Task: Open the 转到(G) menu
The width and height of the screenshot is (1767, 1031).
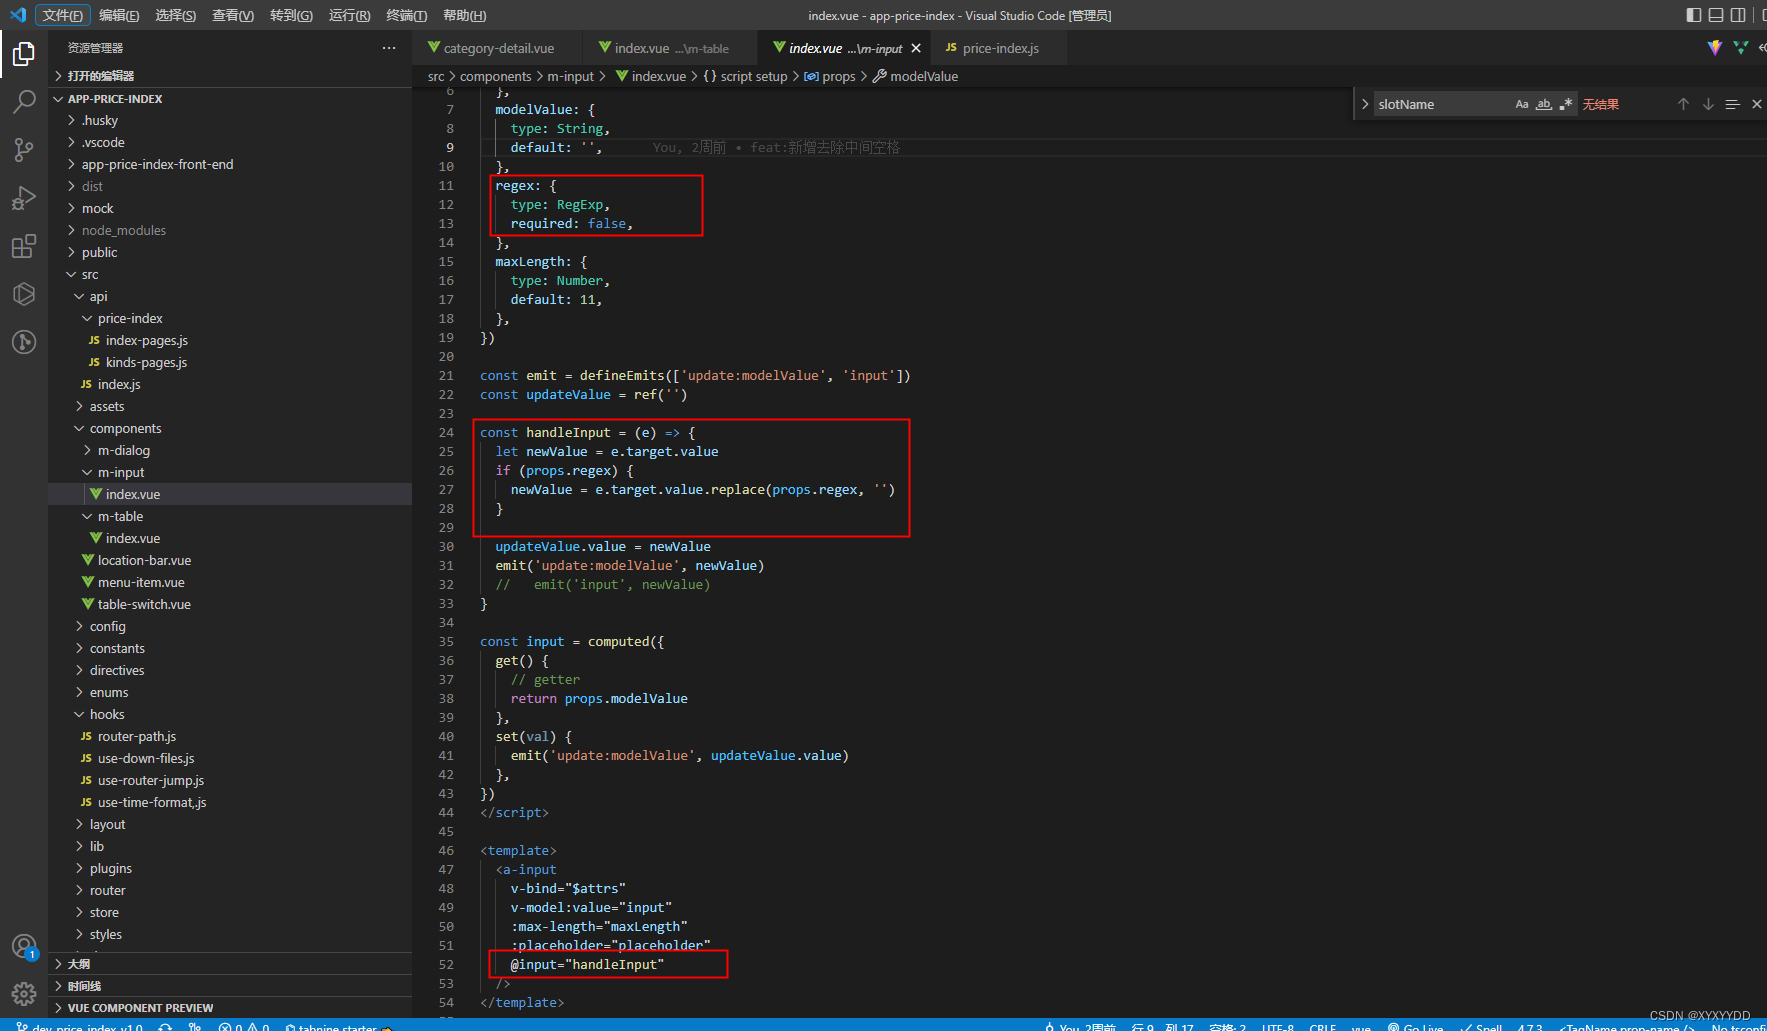Action: tap(291, 15)
